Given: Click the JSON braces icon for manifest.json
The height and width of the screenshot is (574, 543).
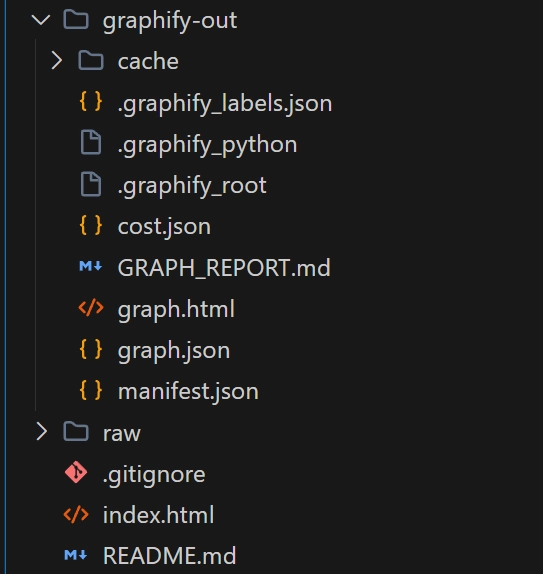Looking at the screenshot, I should pyautogui.click(x=91, y=390).
